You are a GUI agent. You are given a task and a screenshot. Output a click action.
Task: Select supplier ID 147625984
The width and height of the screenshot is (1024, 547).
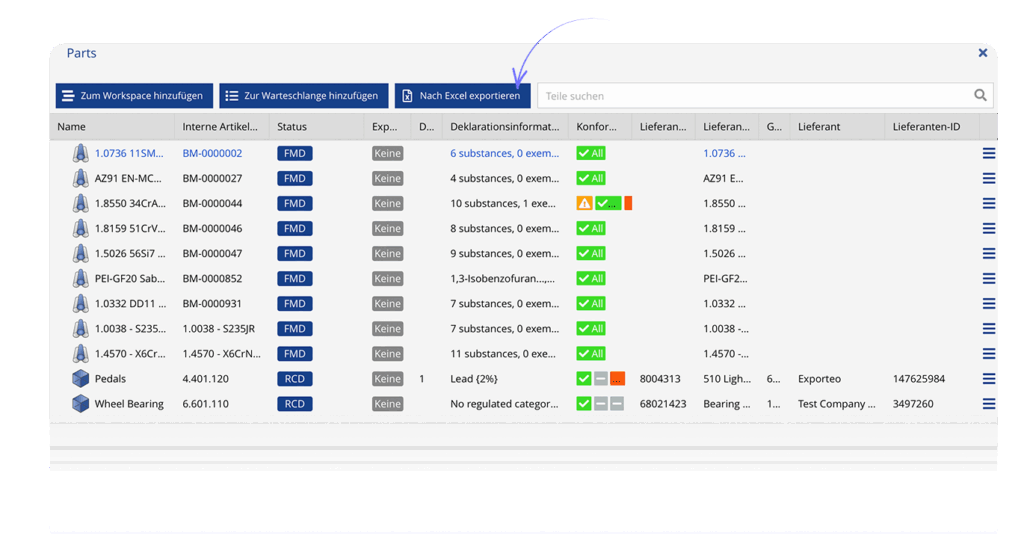coord(919,379)
